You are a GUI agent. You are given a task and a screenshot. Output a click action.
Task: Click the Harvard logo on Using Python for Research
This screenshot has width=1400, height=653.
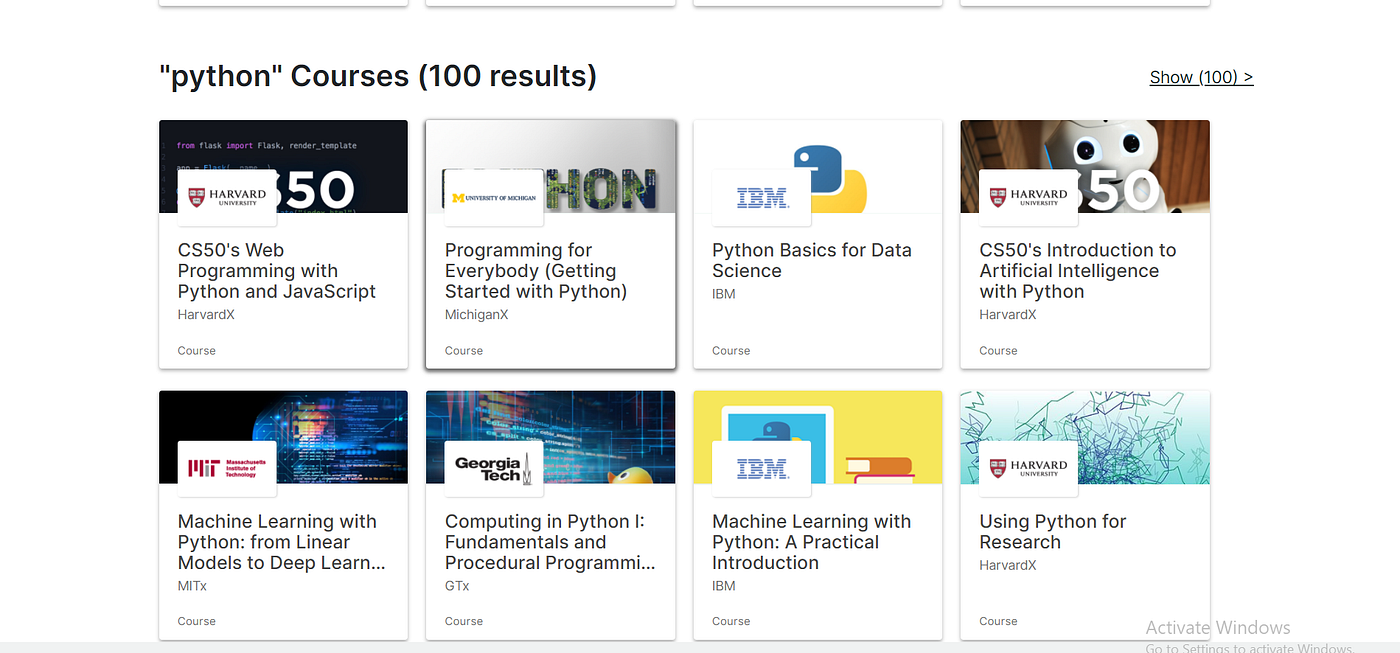[1028, 468]
